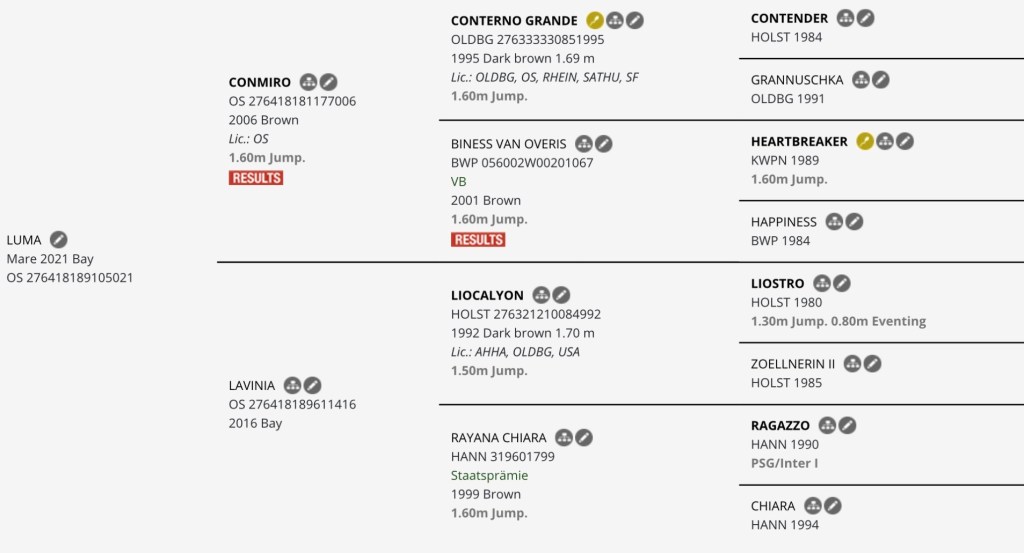Edit the Chiara entry via pencil icon
The width and height of the screenshot is (1024, 553).
coord(833,506)
